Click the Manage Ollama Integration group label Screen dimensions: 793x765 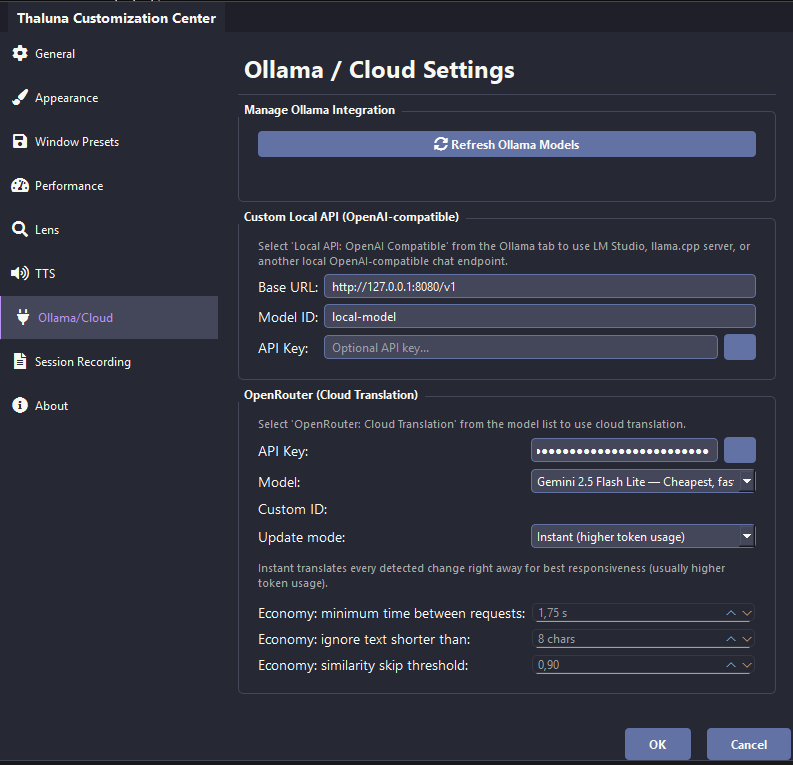[x=319, y=110]
